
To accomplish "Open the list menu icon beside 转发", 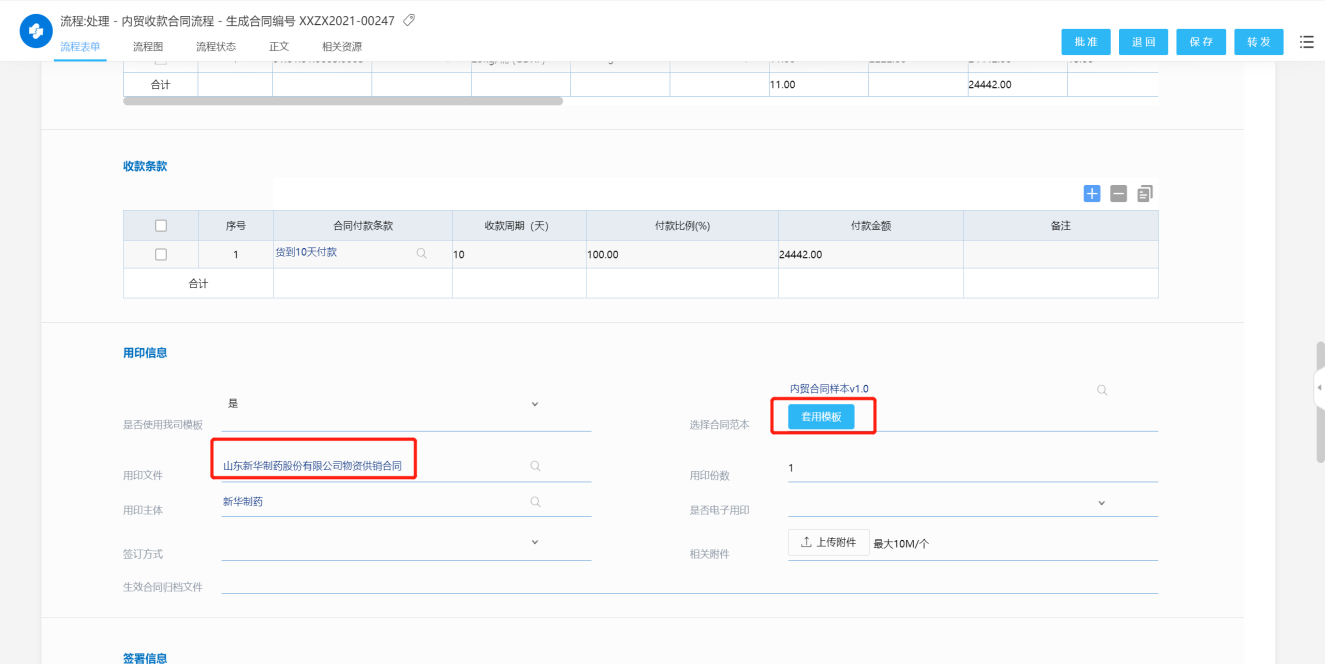I will tap(1307, 41).
